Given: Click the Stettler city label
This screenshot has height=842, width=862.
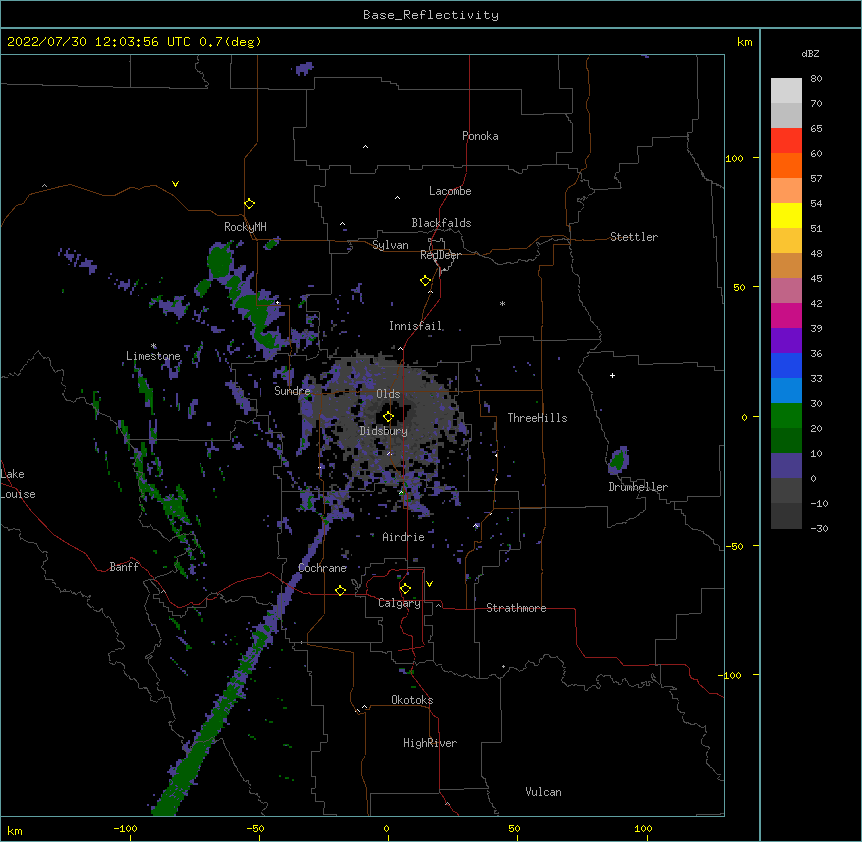Looking at the screenshot, I should pos(634,237).
